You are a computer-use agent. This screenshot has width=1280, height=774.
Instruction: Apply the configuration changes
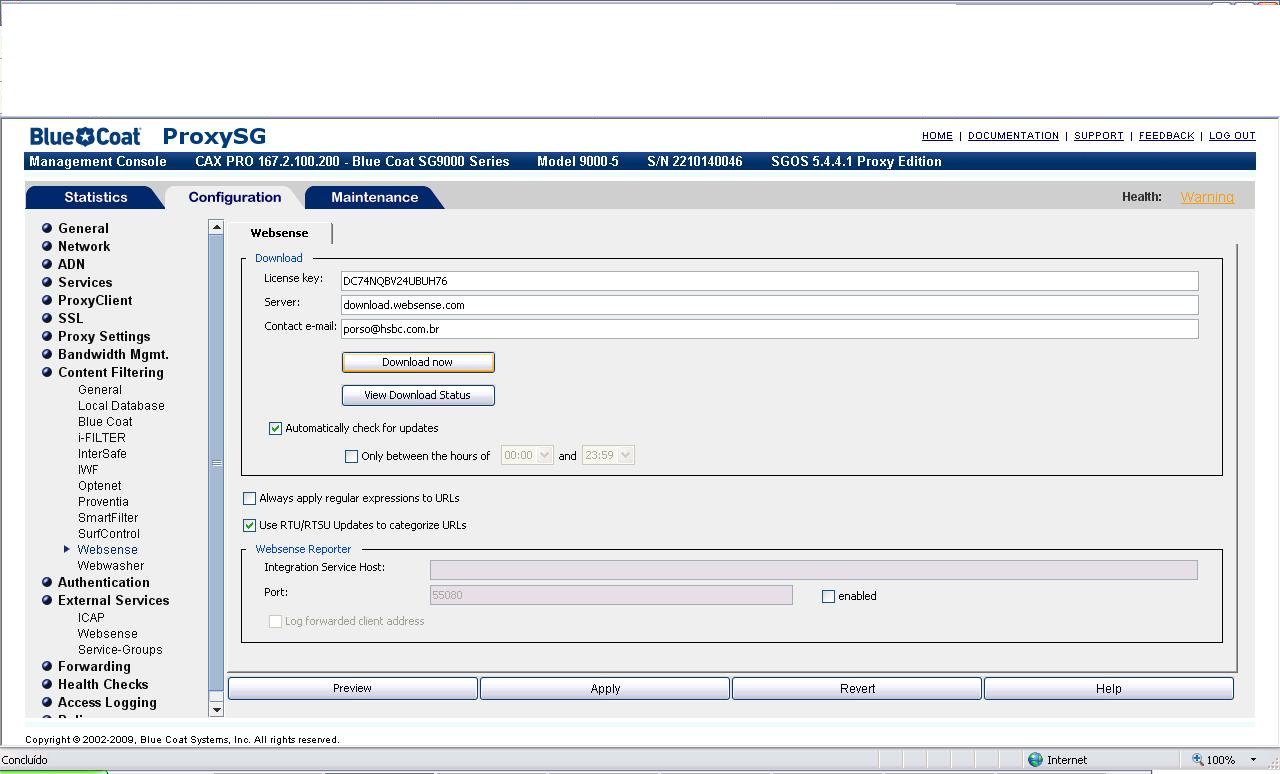605,688
